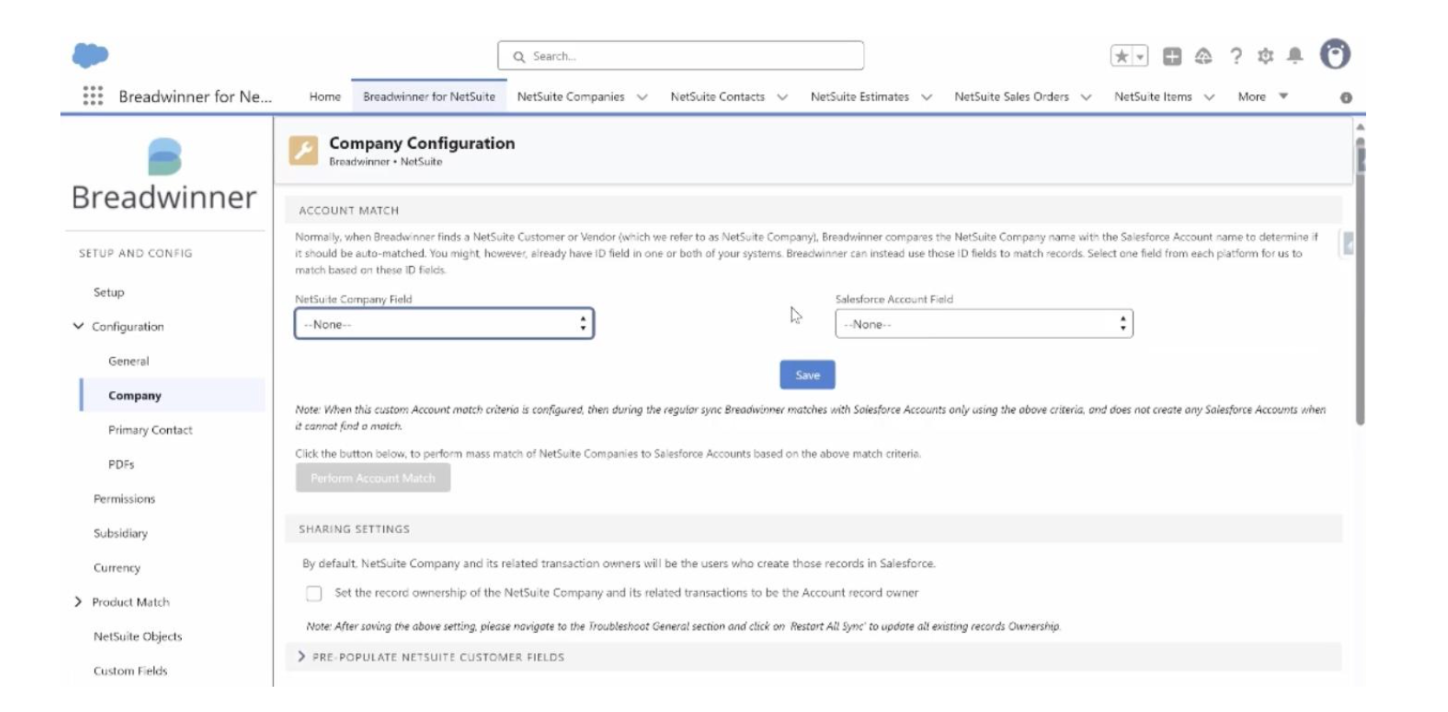Collapse the Configuration sidebar section

pos(79,327)
